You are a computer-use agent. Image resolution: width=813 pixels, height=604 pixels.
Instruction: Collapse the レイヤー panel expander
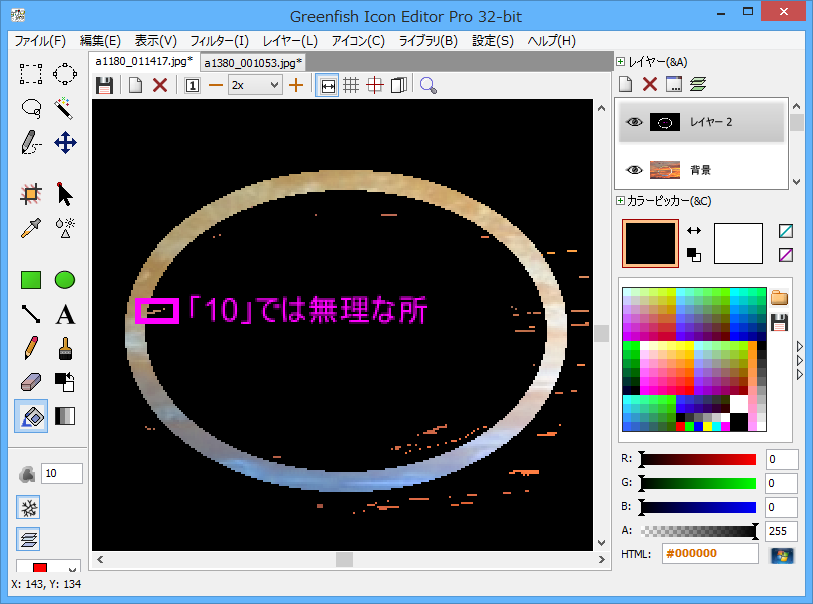pyautogui.click(x=621, y=62)
